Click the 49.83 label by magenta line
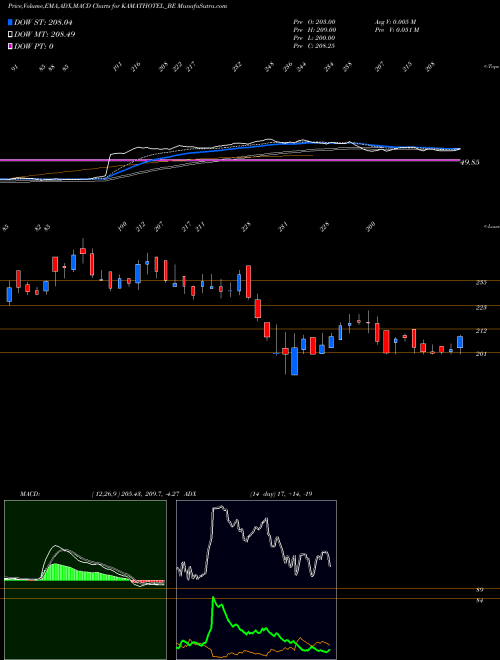The width and height of the screenshot is (500, 660). (470, 162)
